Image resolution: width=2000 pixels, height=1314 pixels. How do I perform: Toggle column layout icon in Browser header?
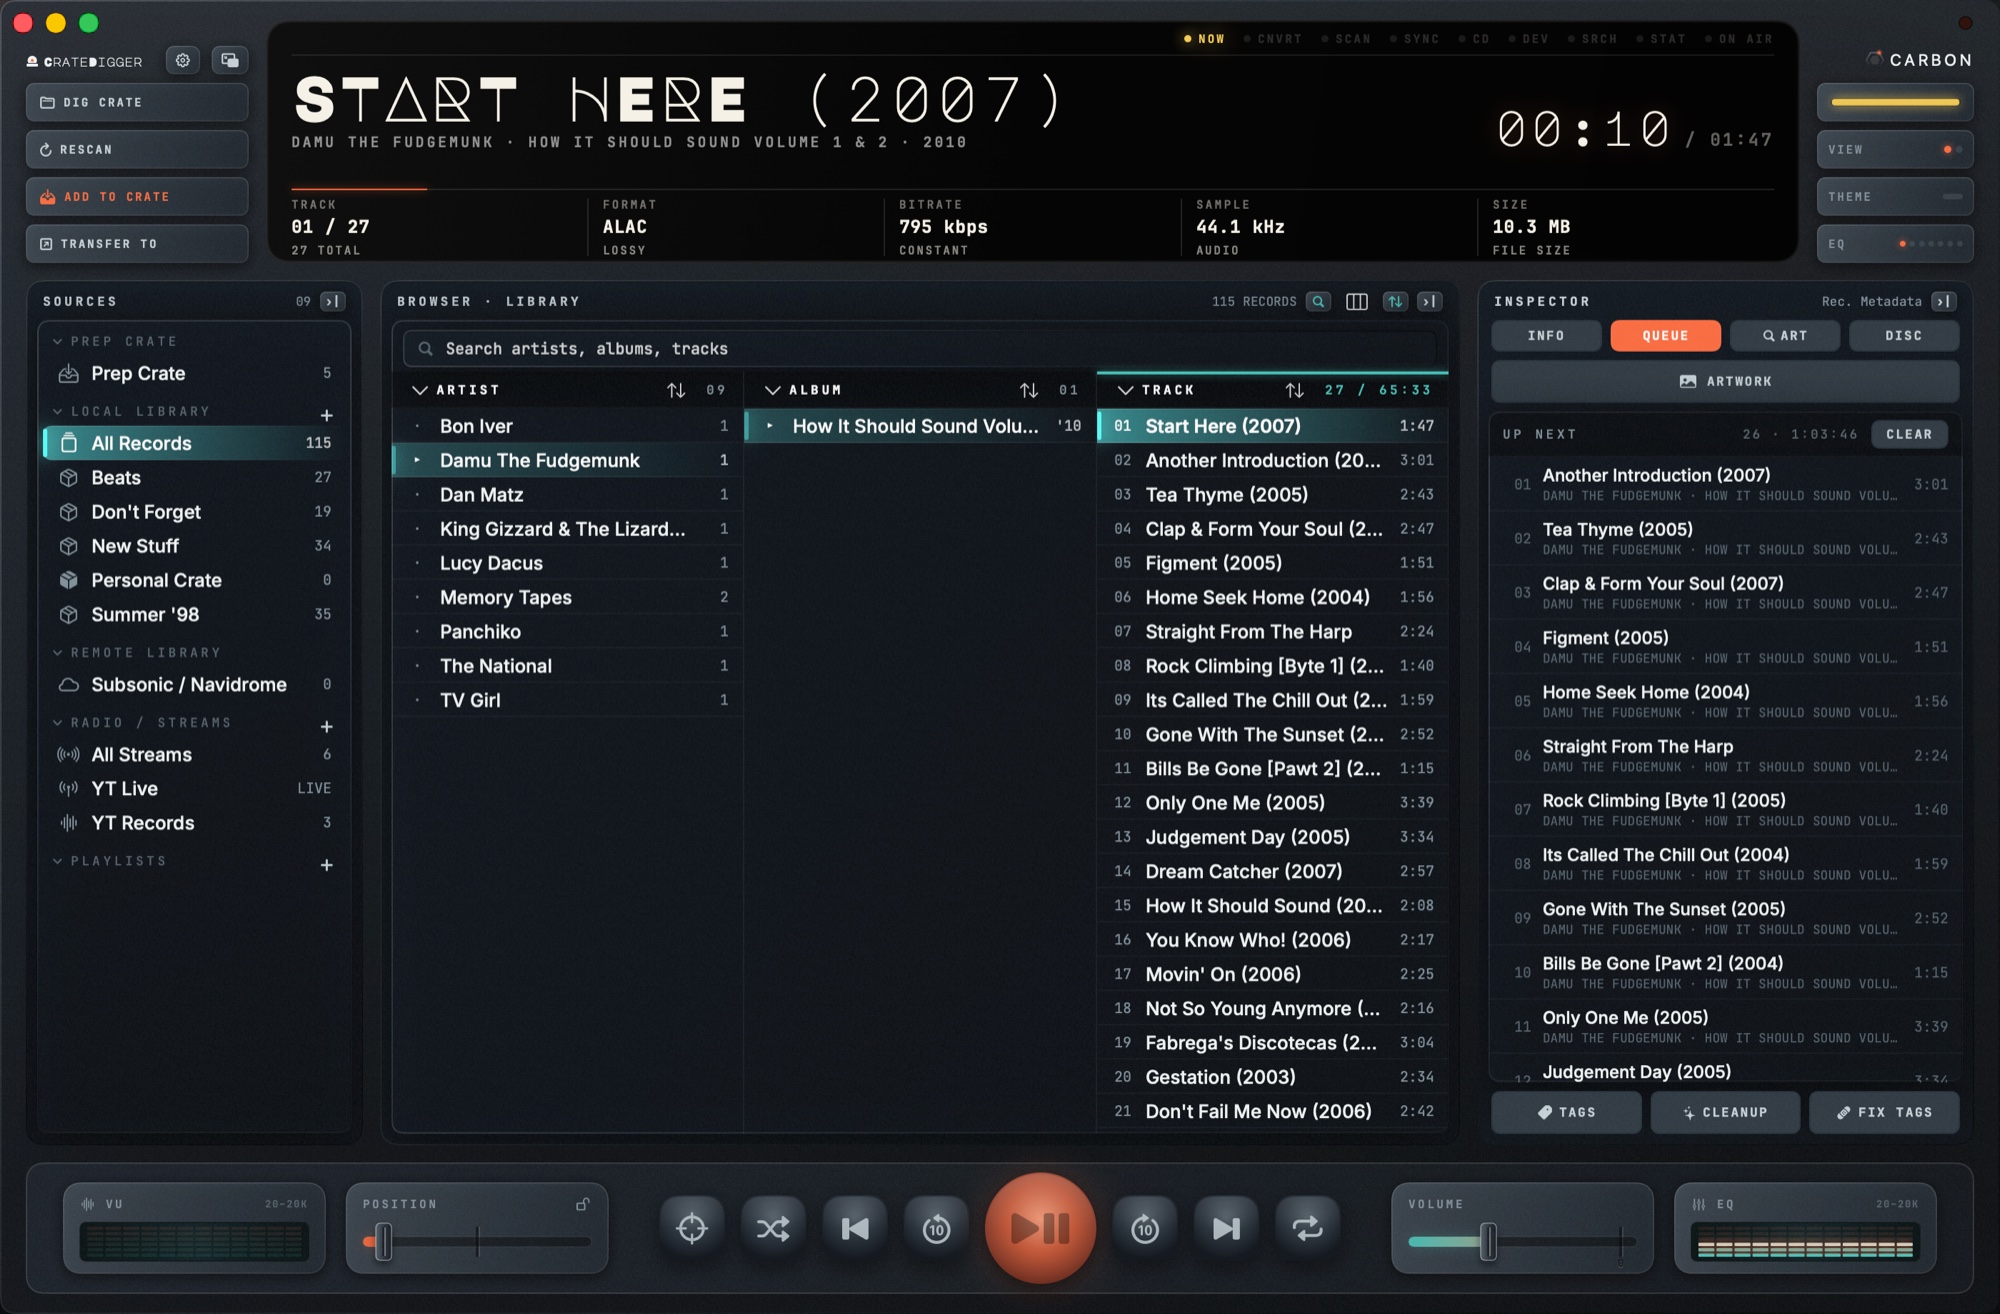pos(1357,302)
